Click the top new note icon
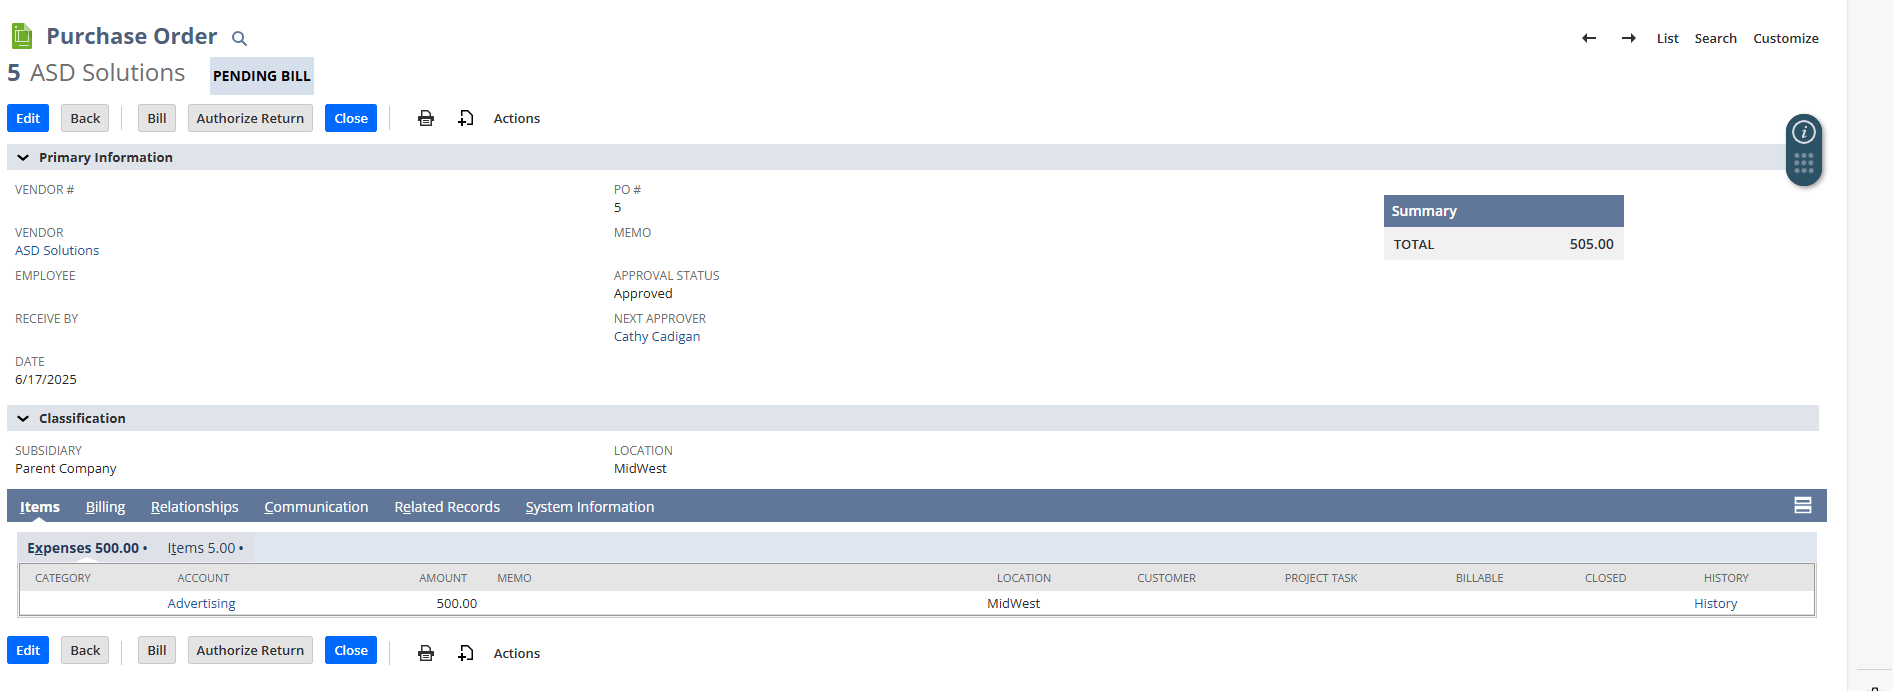 coord(466,119)
